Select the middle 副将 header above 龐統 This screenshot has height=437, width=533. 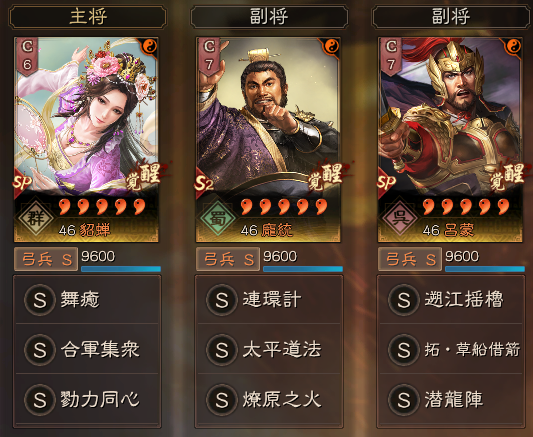coord(269,17)
